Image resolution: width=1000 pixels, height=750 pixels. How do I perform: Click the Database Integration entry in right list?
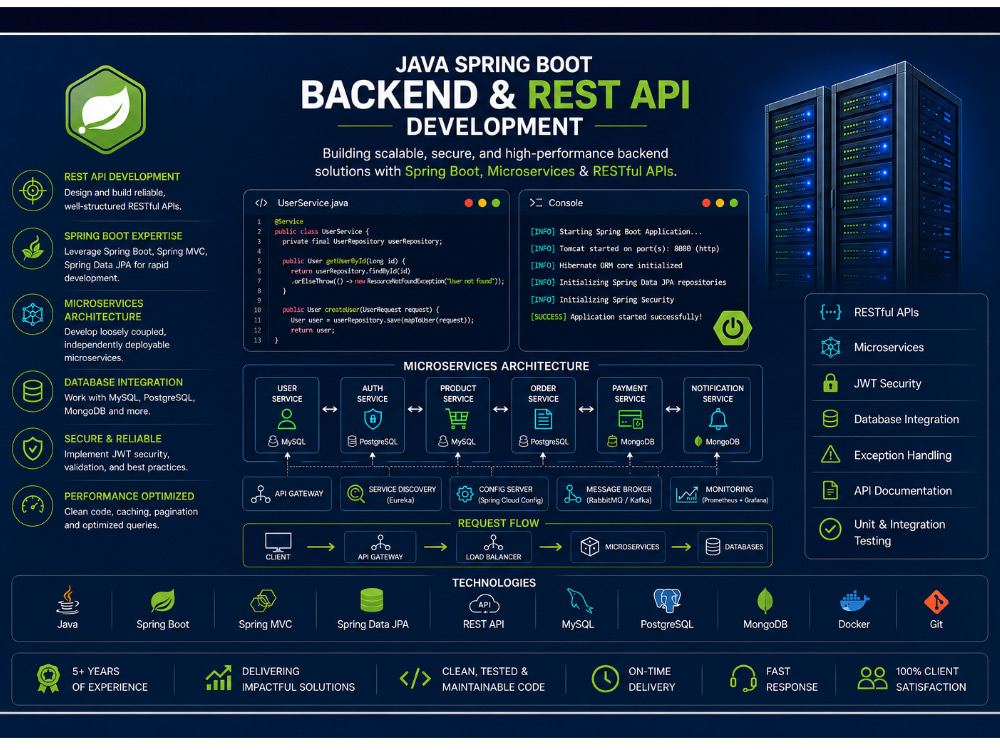click(895, 419)
